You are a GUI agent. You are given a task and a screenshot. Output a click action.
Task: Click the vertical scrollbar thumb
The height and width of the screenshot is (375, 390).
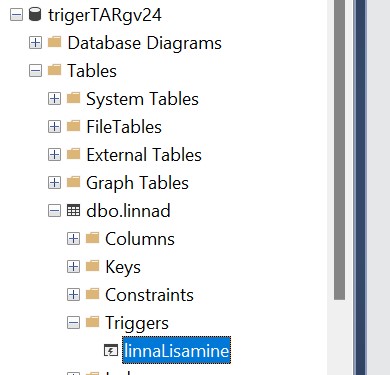(339, 150)
